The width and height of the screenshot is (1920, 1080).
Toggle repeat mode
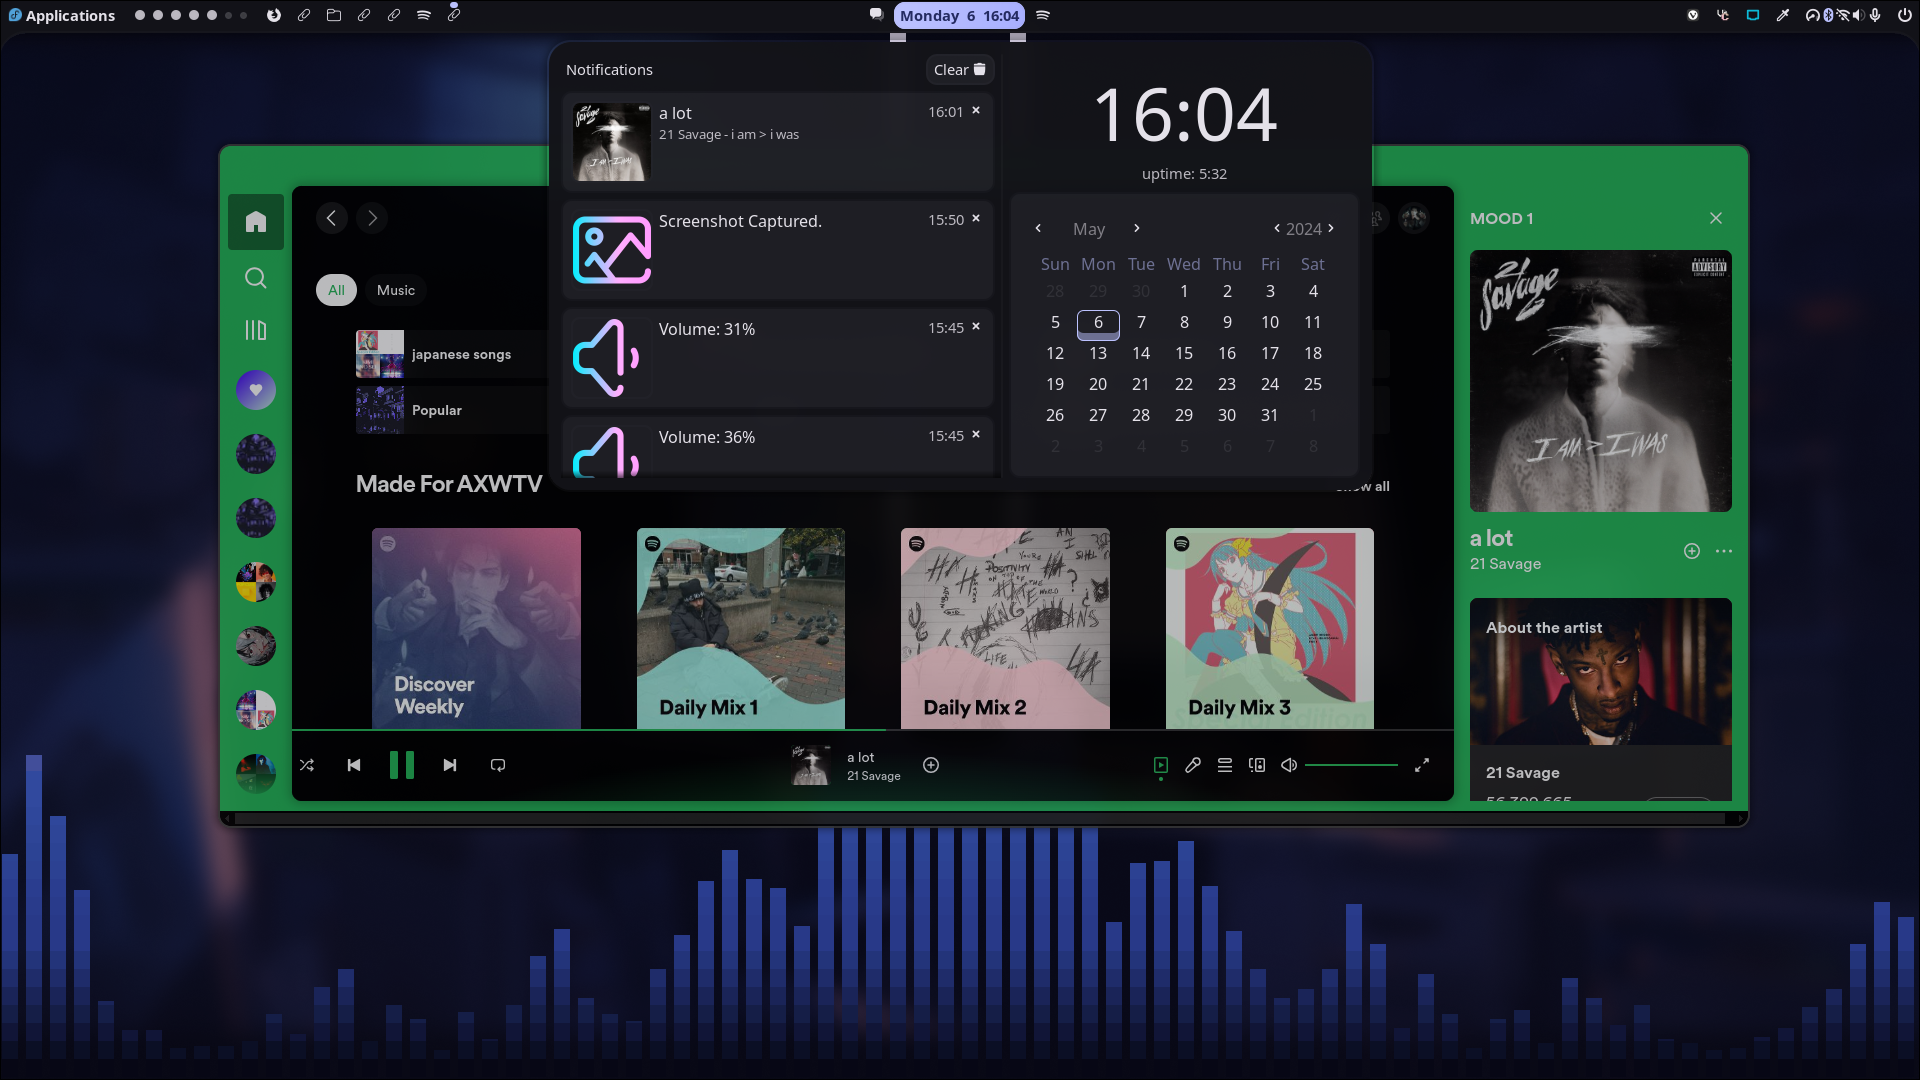498,765
